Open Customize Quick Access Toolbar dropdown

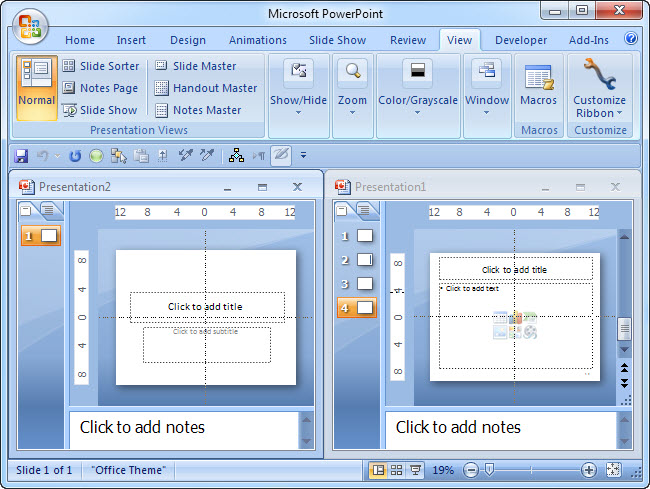point(303,155)
